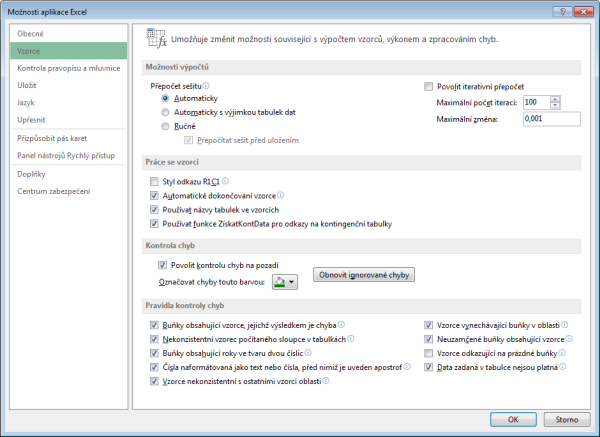Click info icon after Buňky obsahující roky ve tvaru dvou číslic
Screen dimensions: 600x437
pyautogui.click(x=308, y=352)
